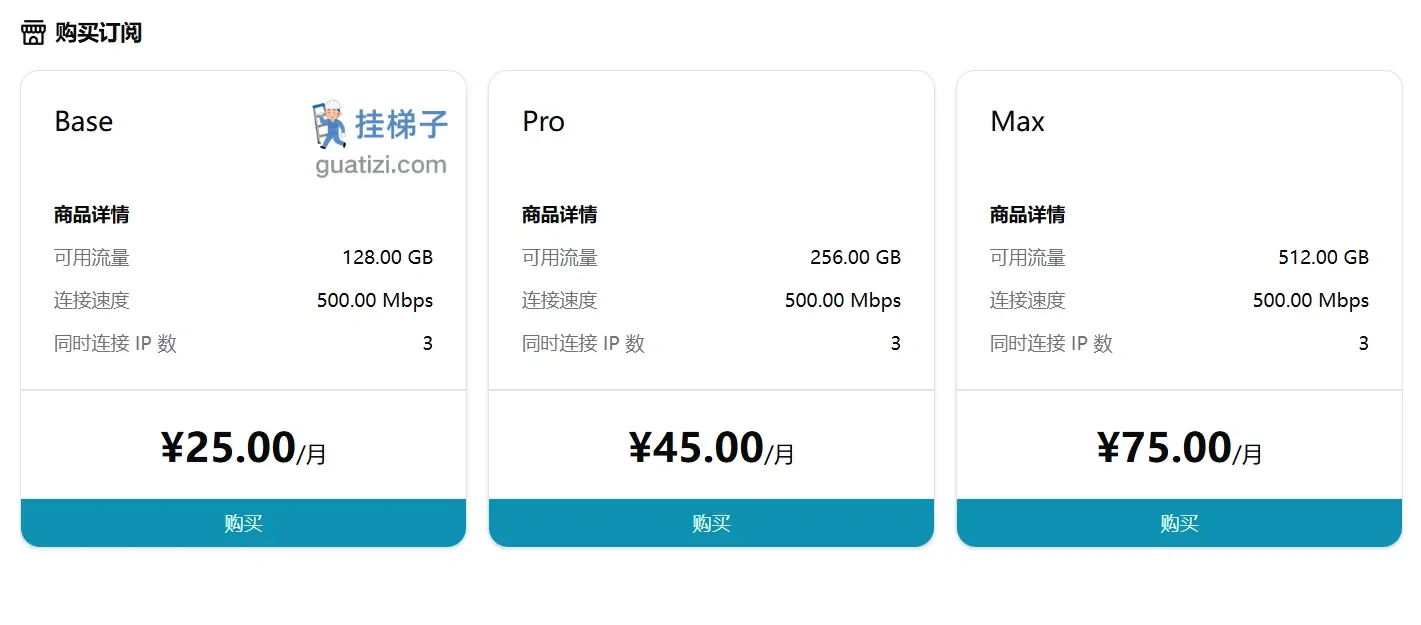Click the 128.00 GB traffic value
1421x625 pixels.
tap(387, 257)
